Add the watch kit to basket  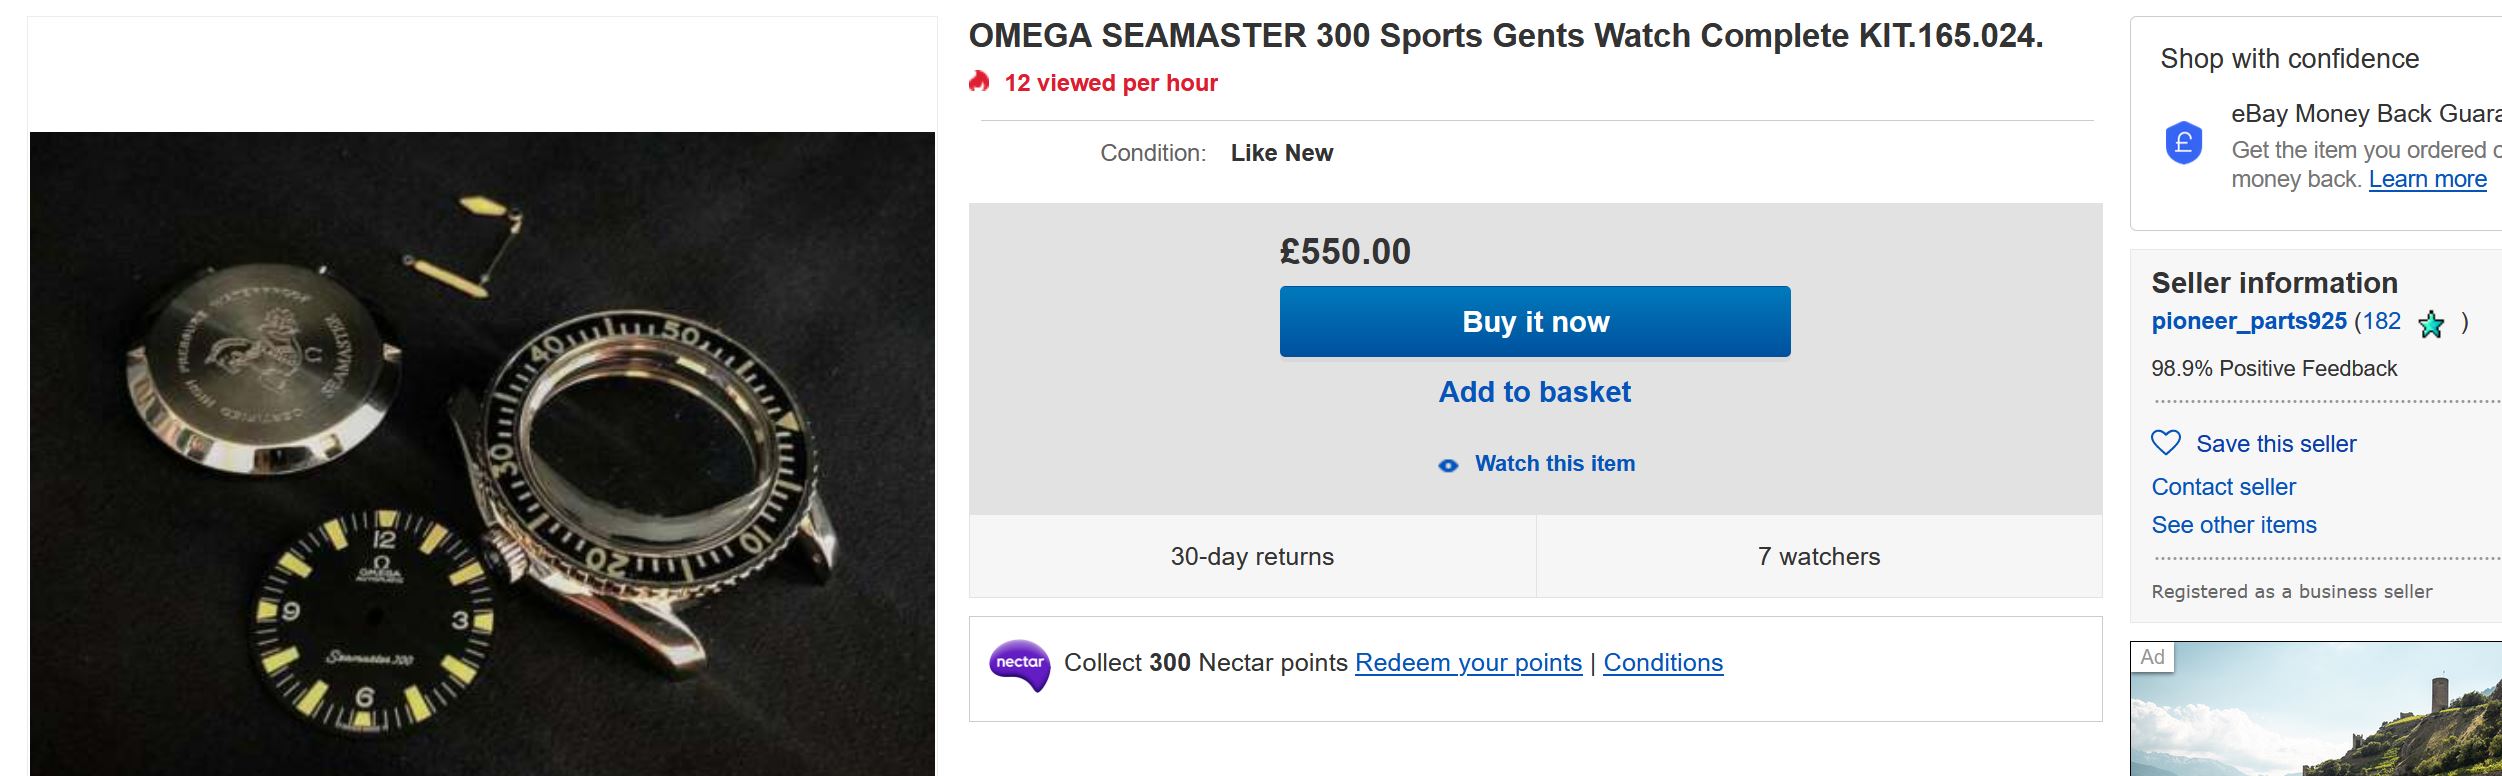coord(1534,392)
